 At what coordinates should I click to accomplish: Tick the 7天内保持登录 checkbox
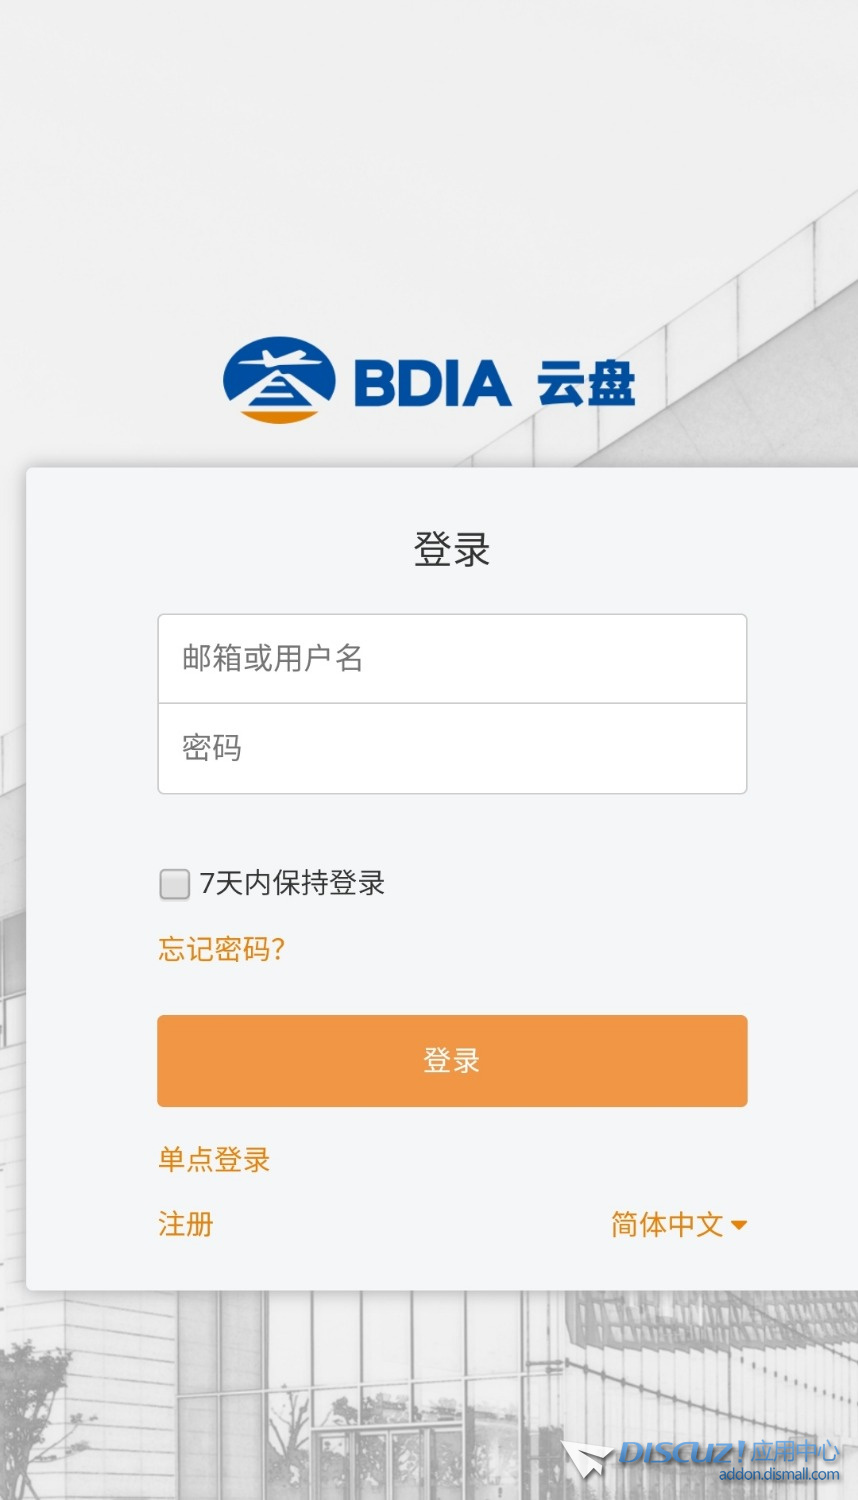coord(175,884)
